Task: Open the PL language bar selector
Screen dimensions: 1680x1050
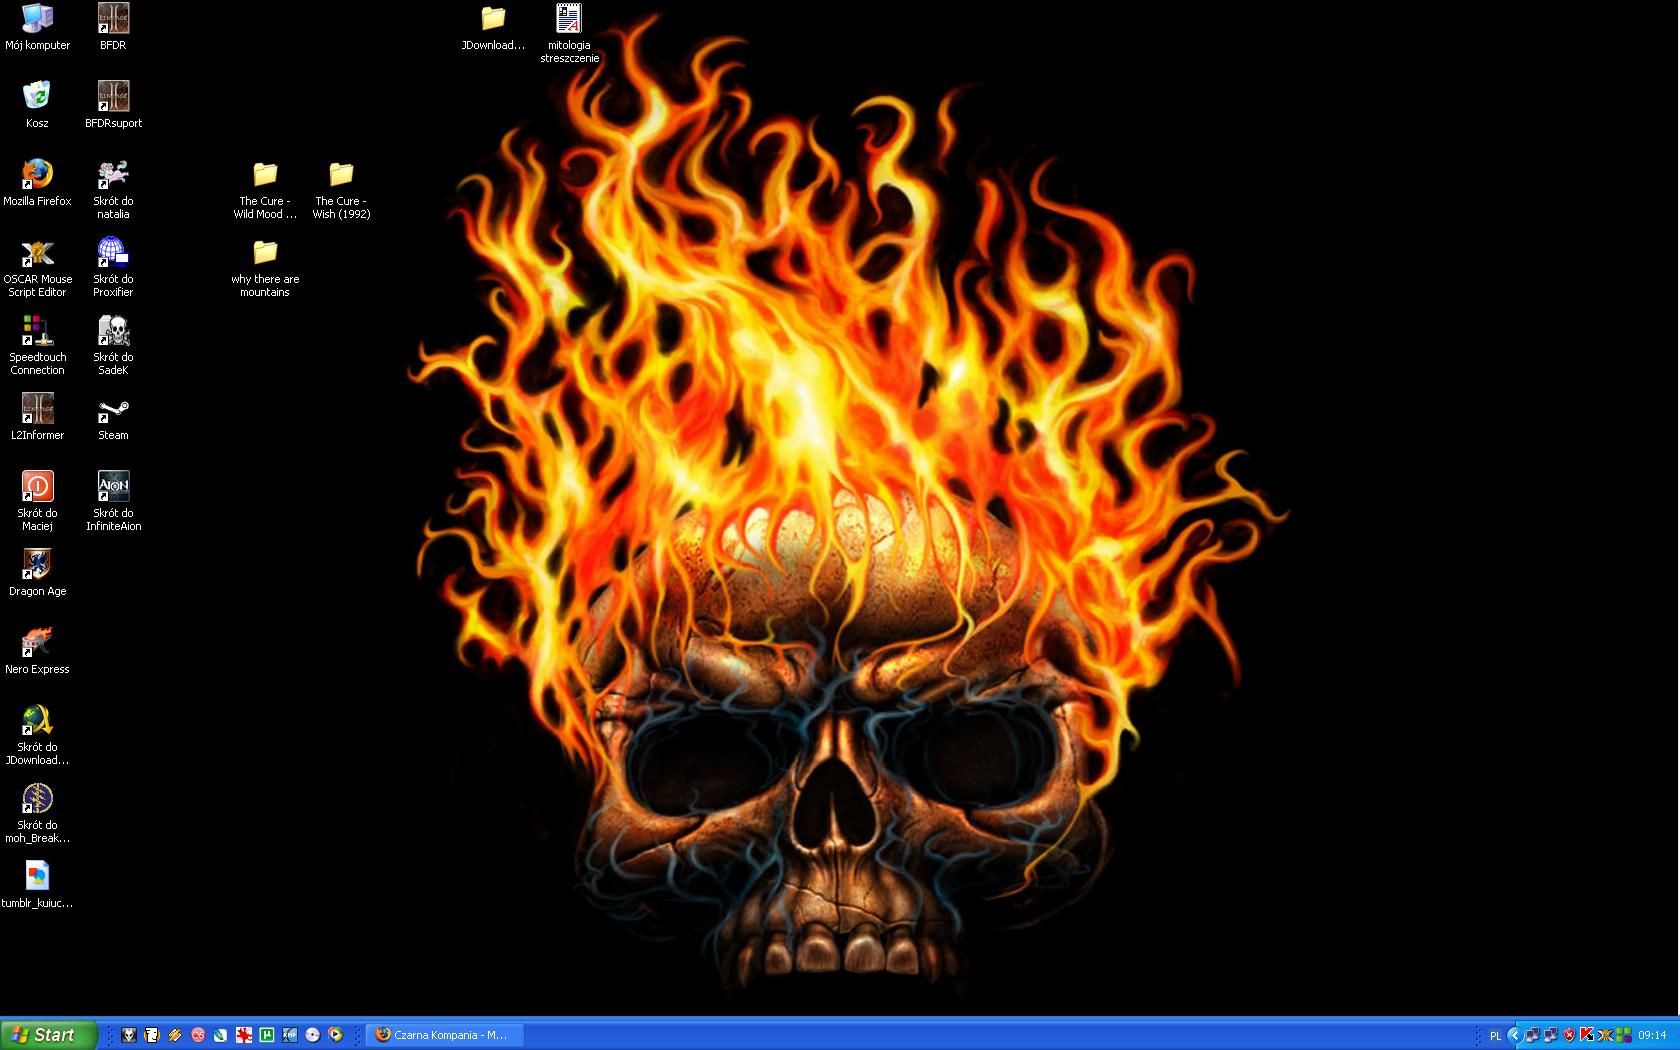Action: 1495,1036
